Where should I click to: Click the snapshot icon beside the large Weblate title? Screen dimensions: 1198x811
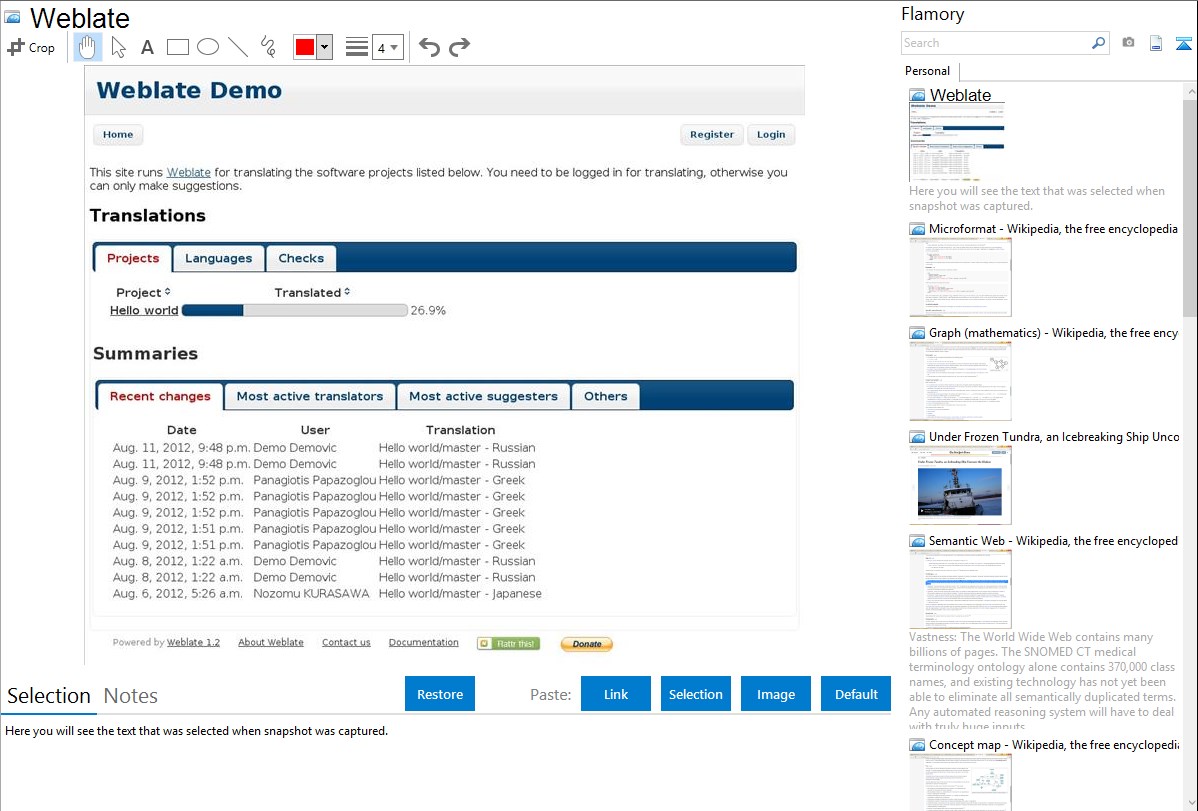pos(12,17)
